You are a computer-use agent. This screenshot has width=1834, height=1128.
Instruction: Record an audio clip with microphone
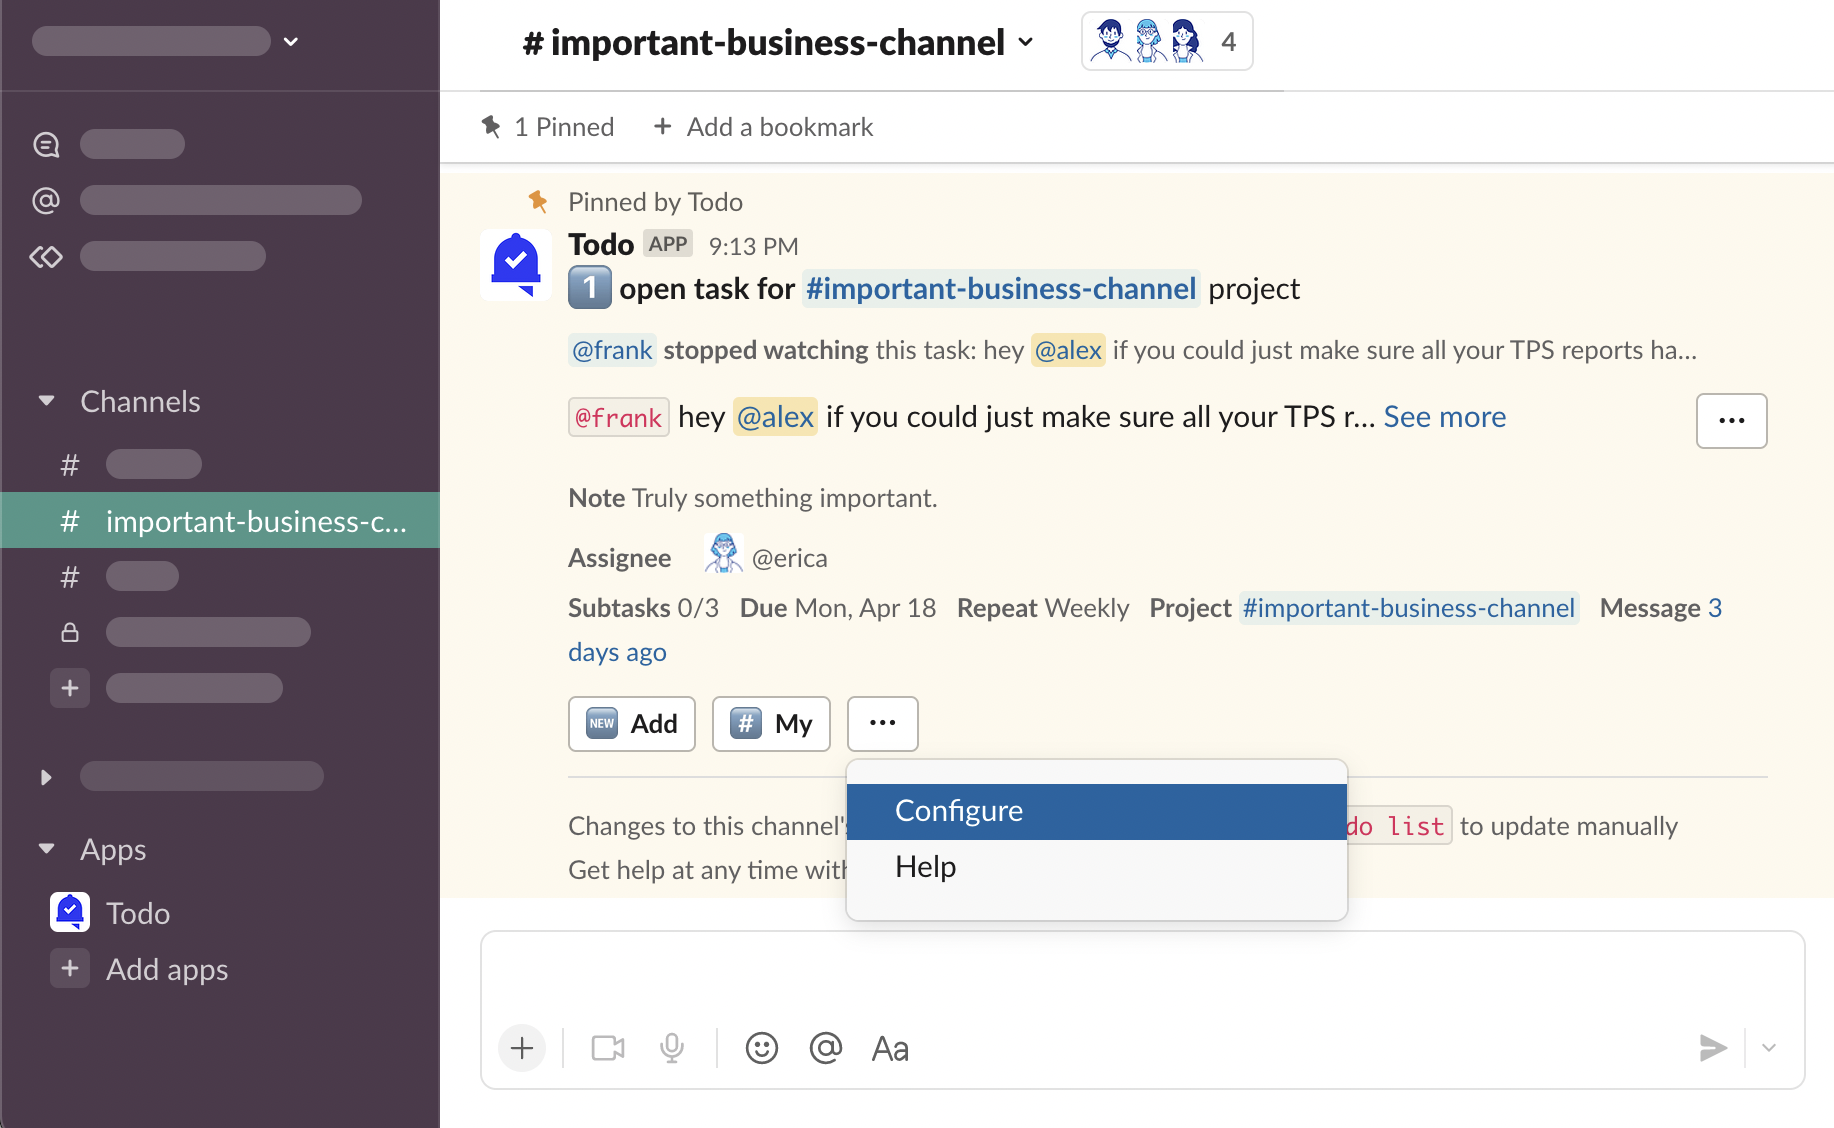[672, 1048]
